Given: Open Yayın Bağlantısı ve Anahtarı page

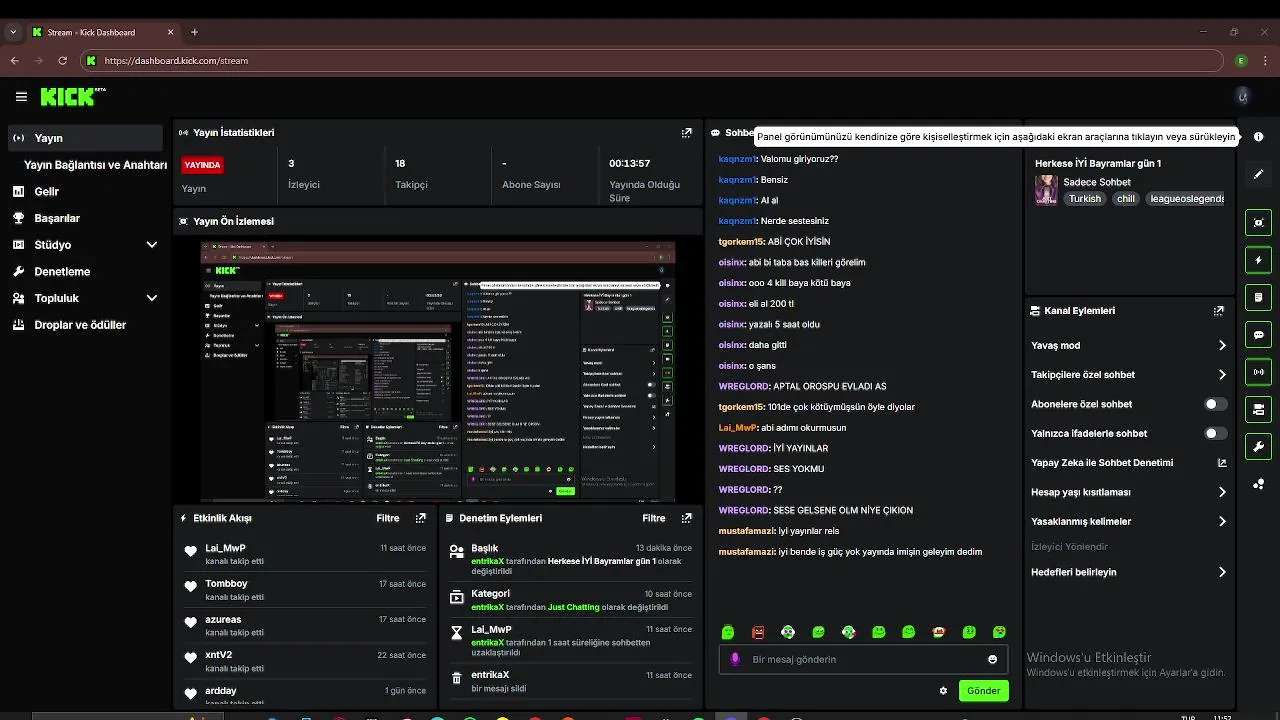Looking at the screenshot, I should point(95,165).
